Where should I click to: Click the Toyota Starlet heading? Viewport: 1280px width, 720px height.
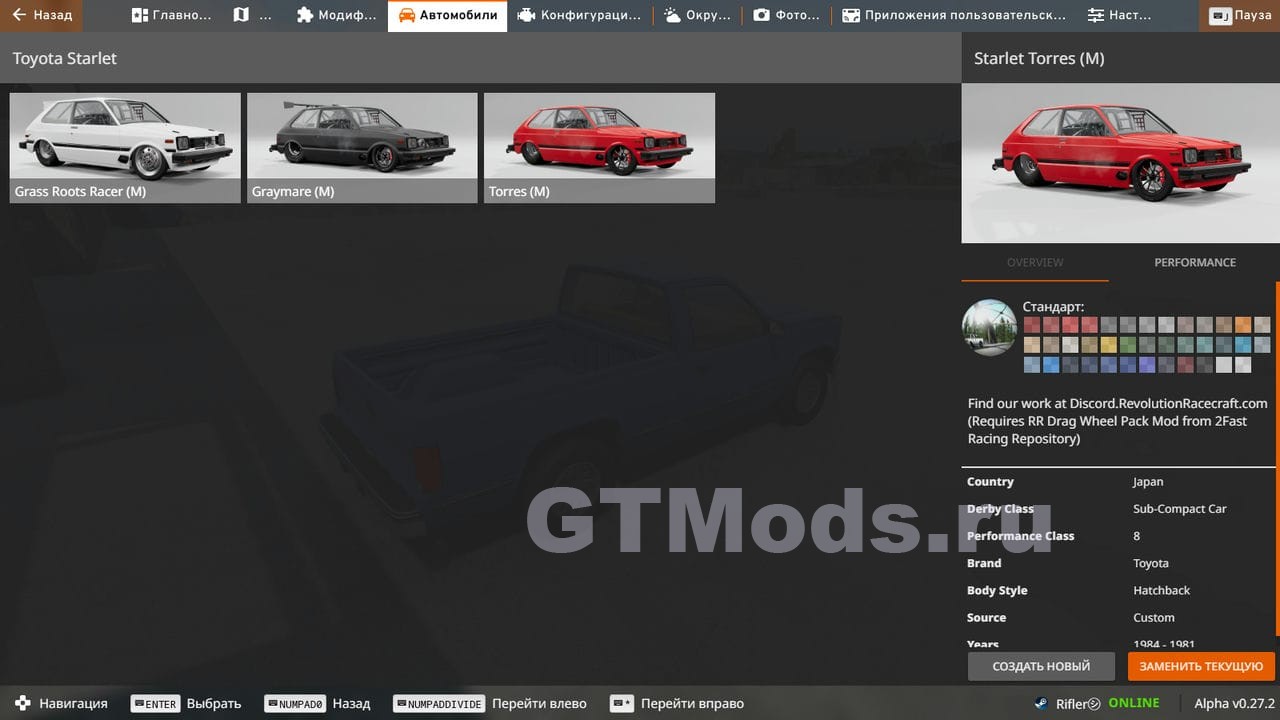pyautogui.click(x=65, y=58)
